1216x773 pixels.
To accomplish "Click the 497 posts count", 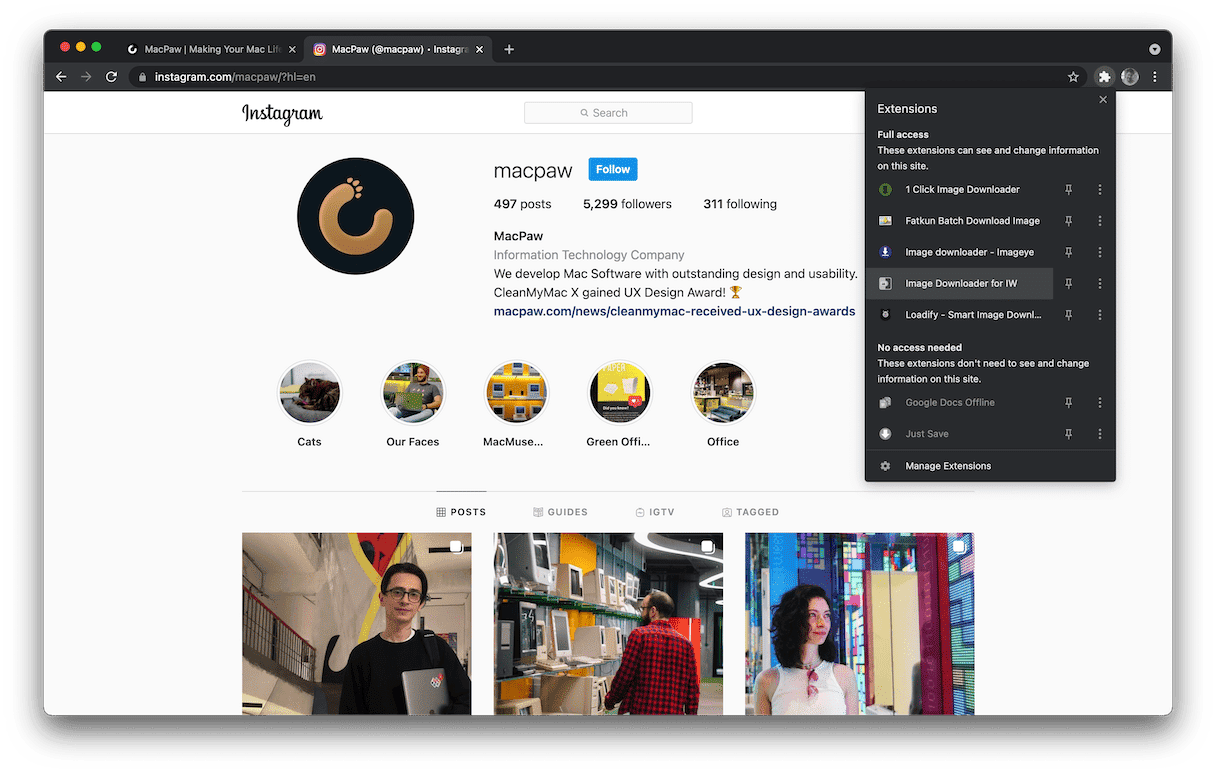I will pos(522,204).
